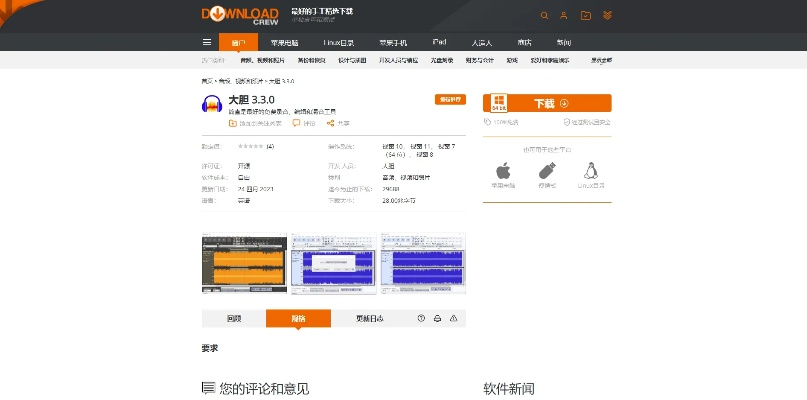Open the third category link in sub-navigation

click(x=352, y=60)
